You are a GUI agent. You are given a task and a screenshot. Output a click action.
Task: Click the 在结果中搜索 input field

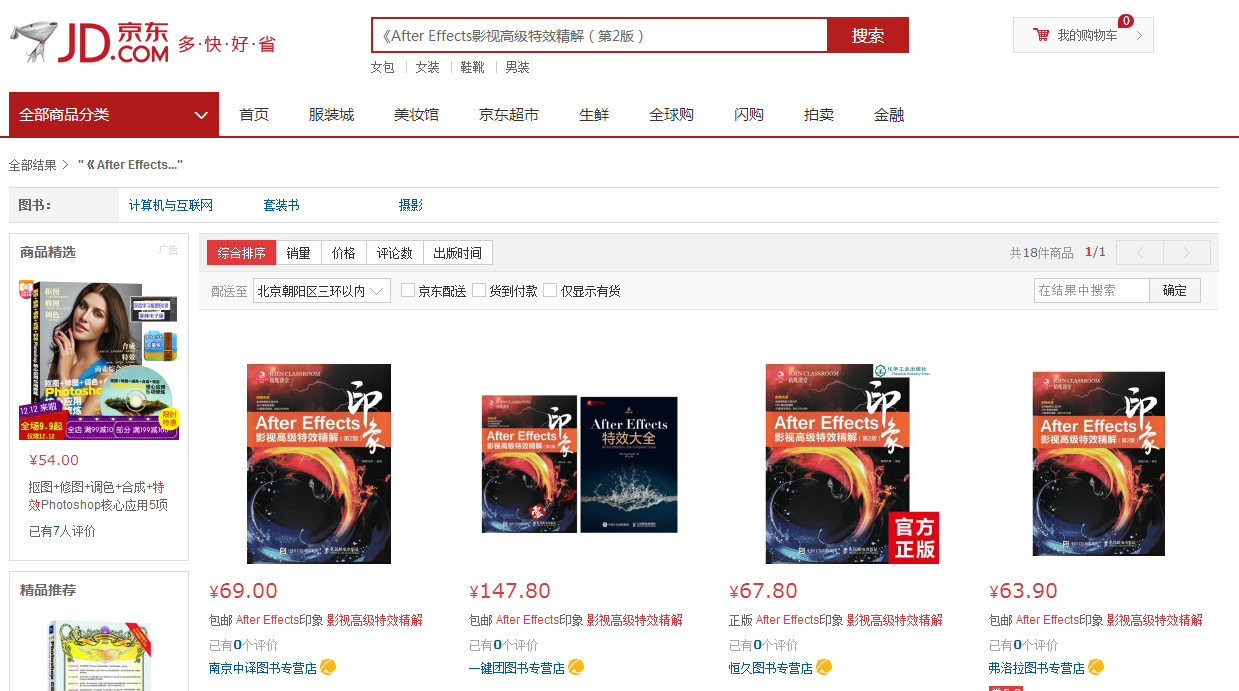pos(1091,290)
